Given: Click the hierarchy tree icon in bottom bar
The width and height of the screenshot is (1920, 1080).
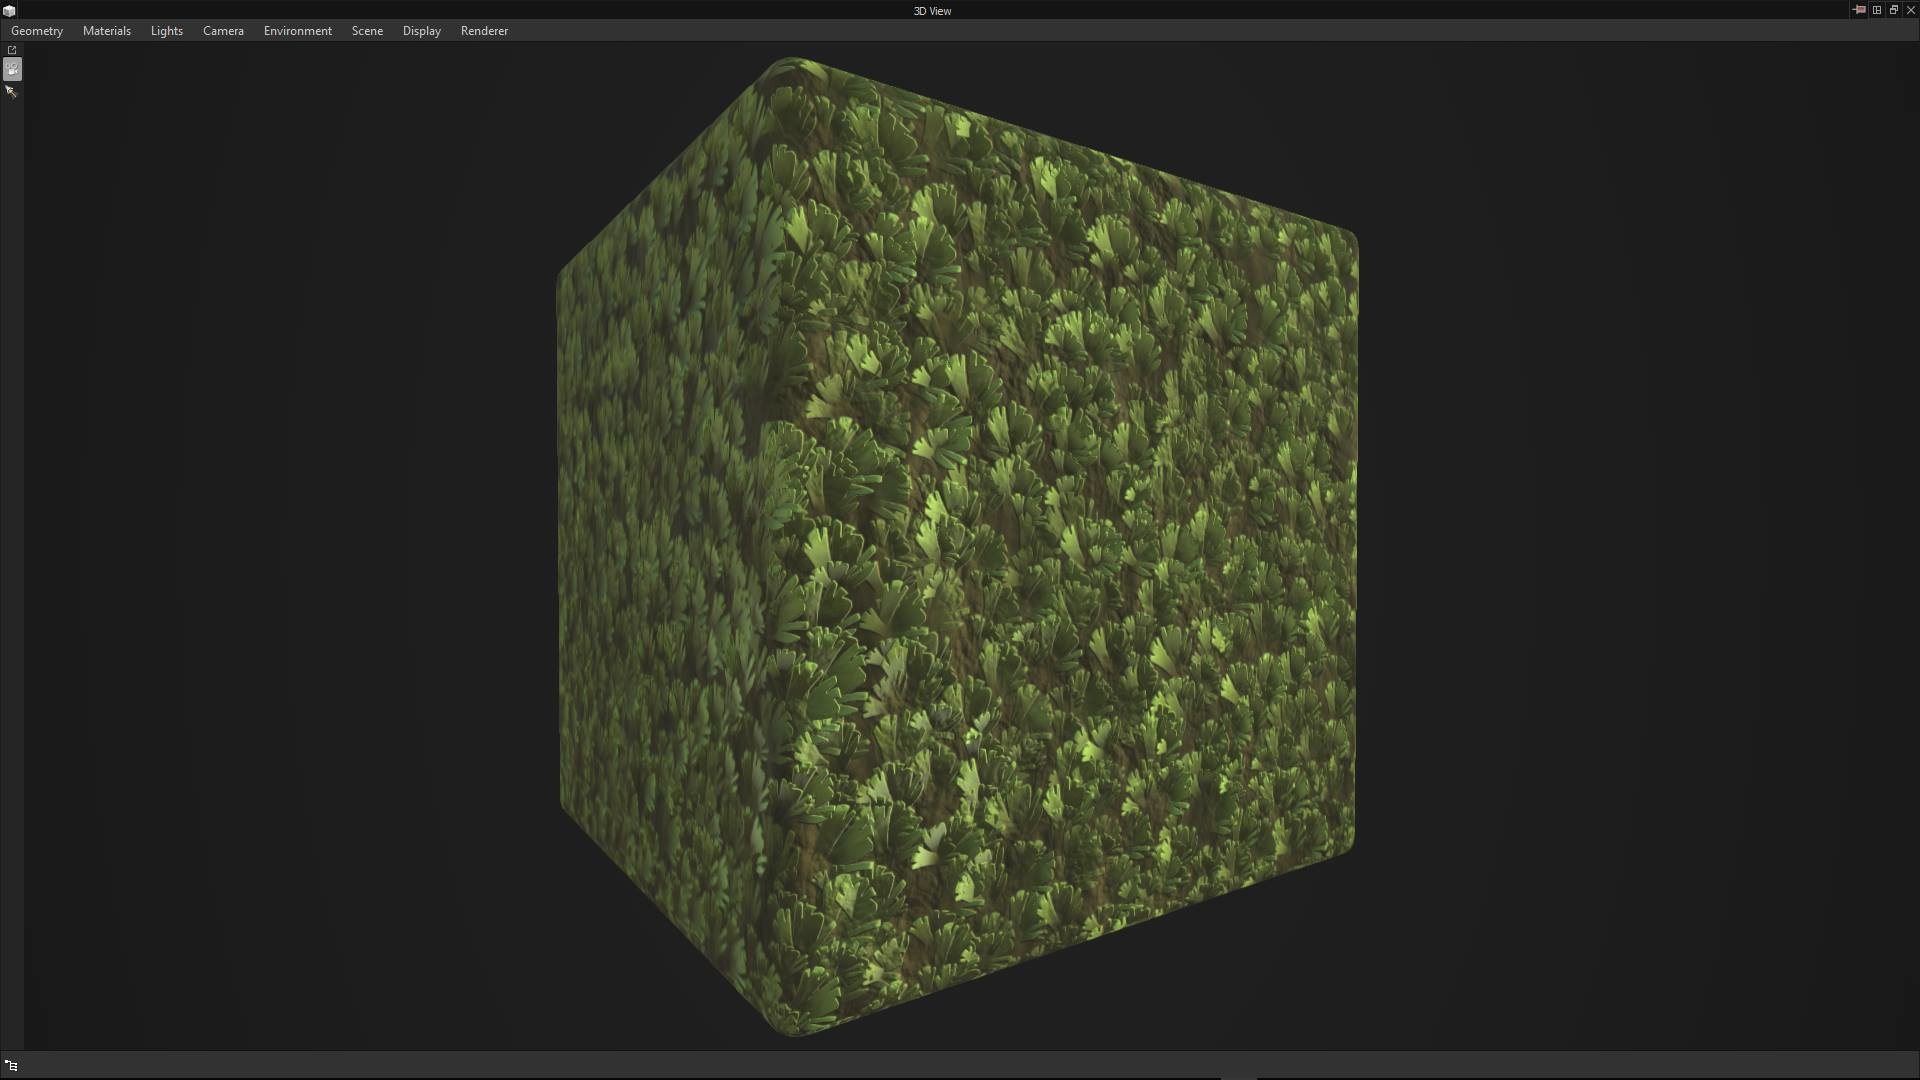Looking at the screenshot, I should pos(12,1065).
